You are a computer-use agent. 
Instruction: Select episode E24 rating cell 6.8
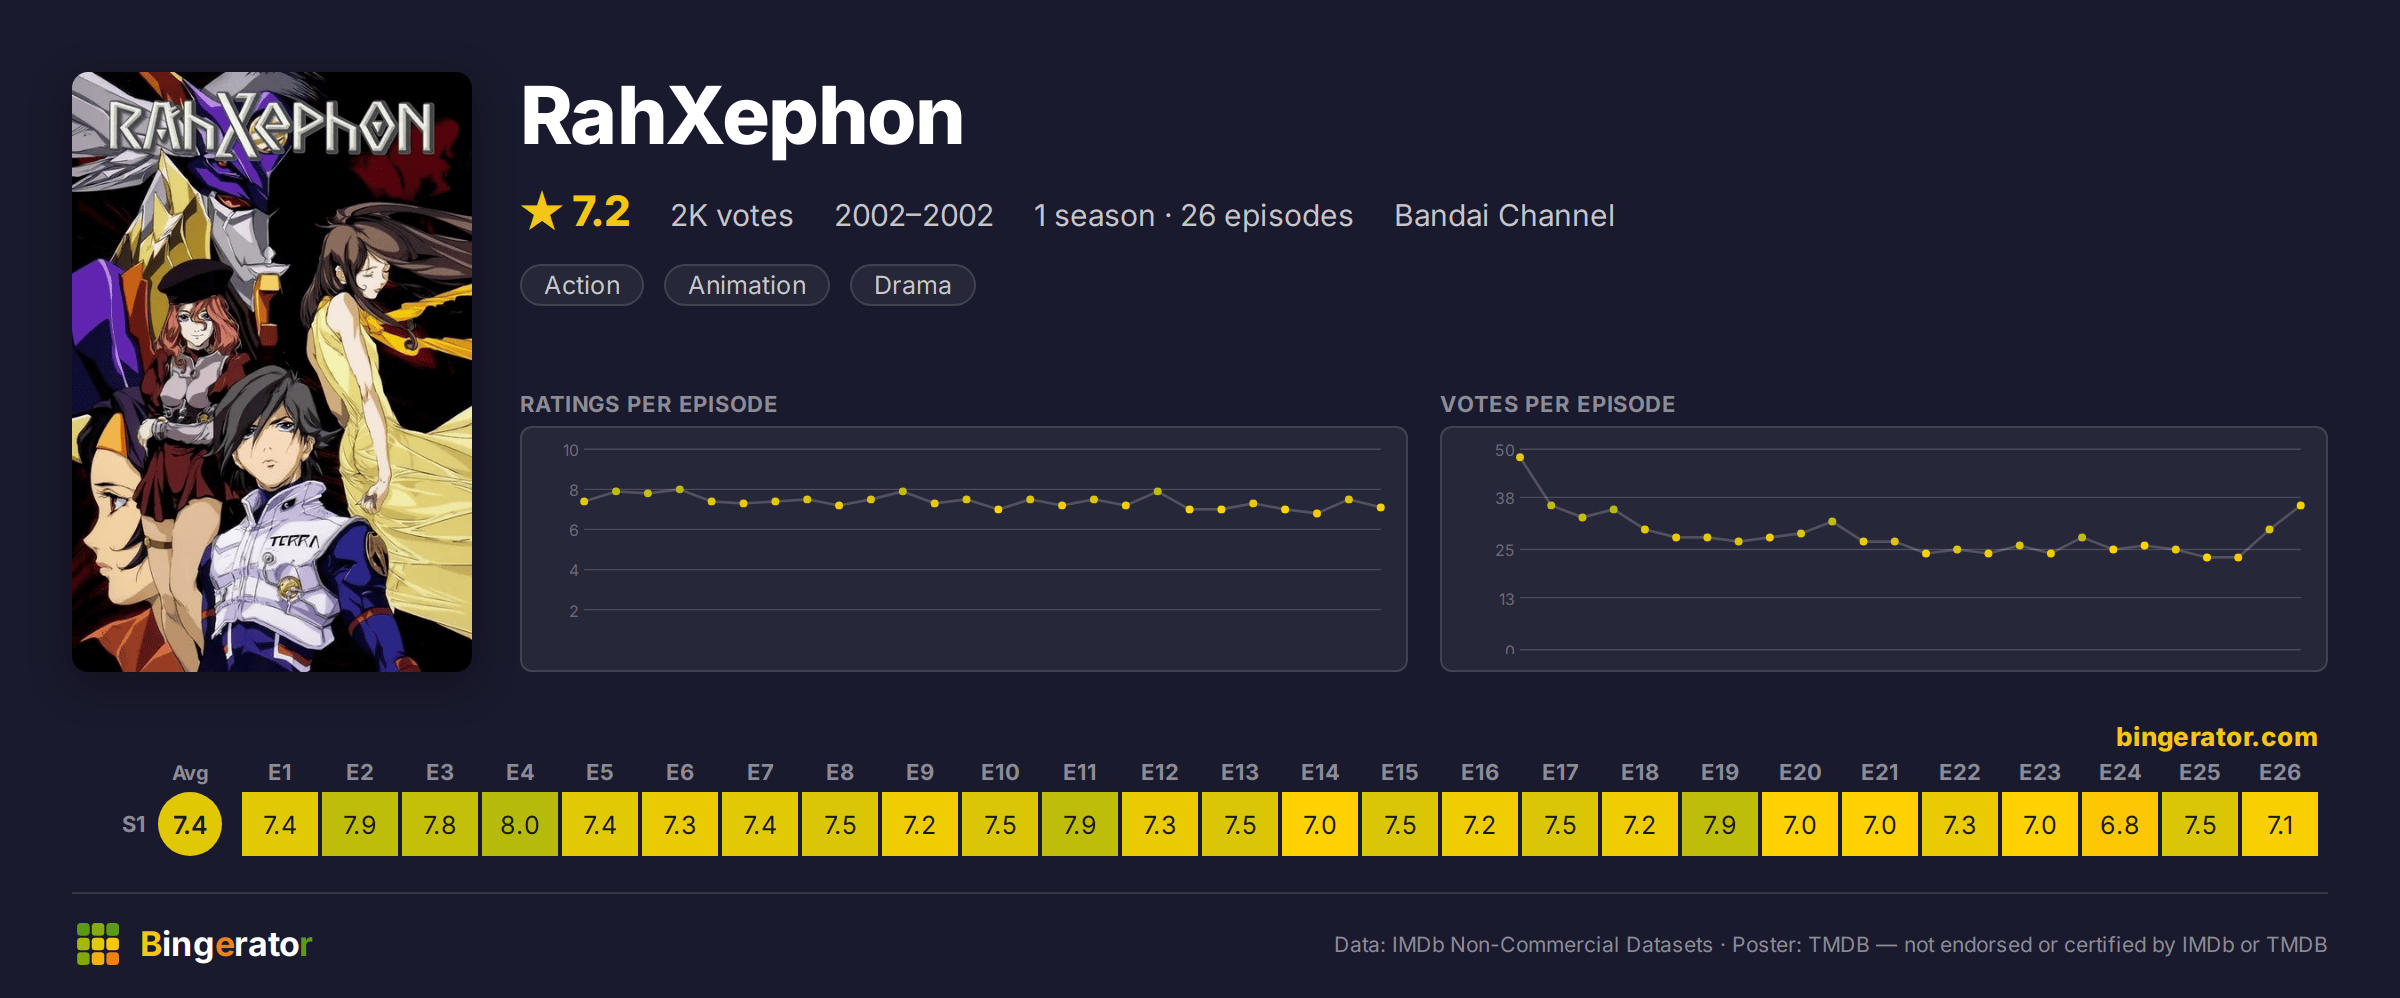pyautogui.click(x=2120, y=824)
